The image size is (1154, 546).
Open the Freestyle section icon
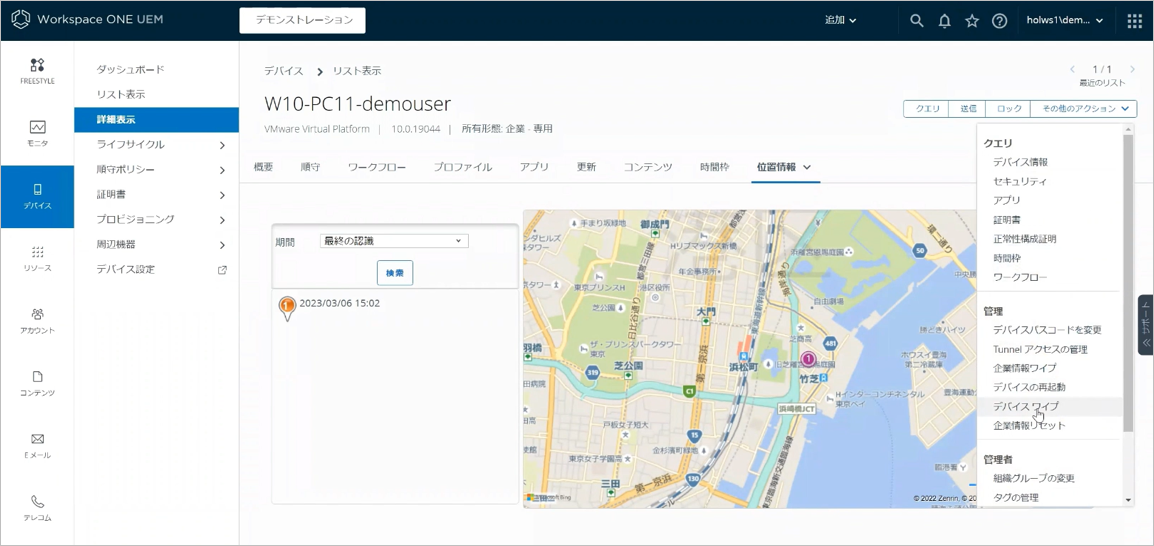click(38, 65)
